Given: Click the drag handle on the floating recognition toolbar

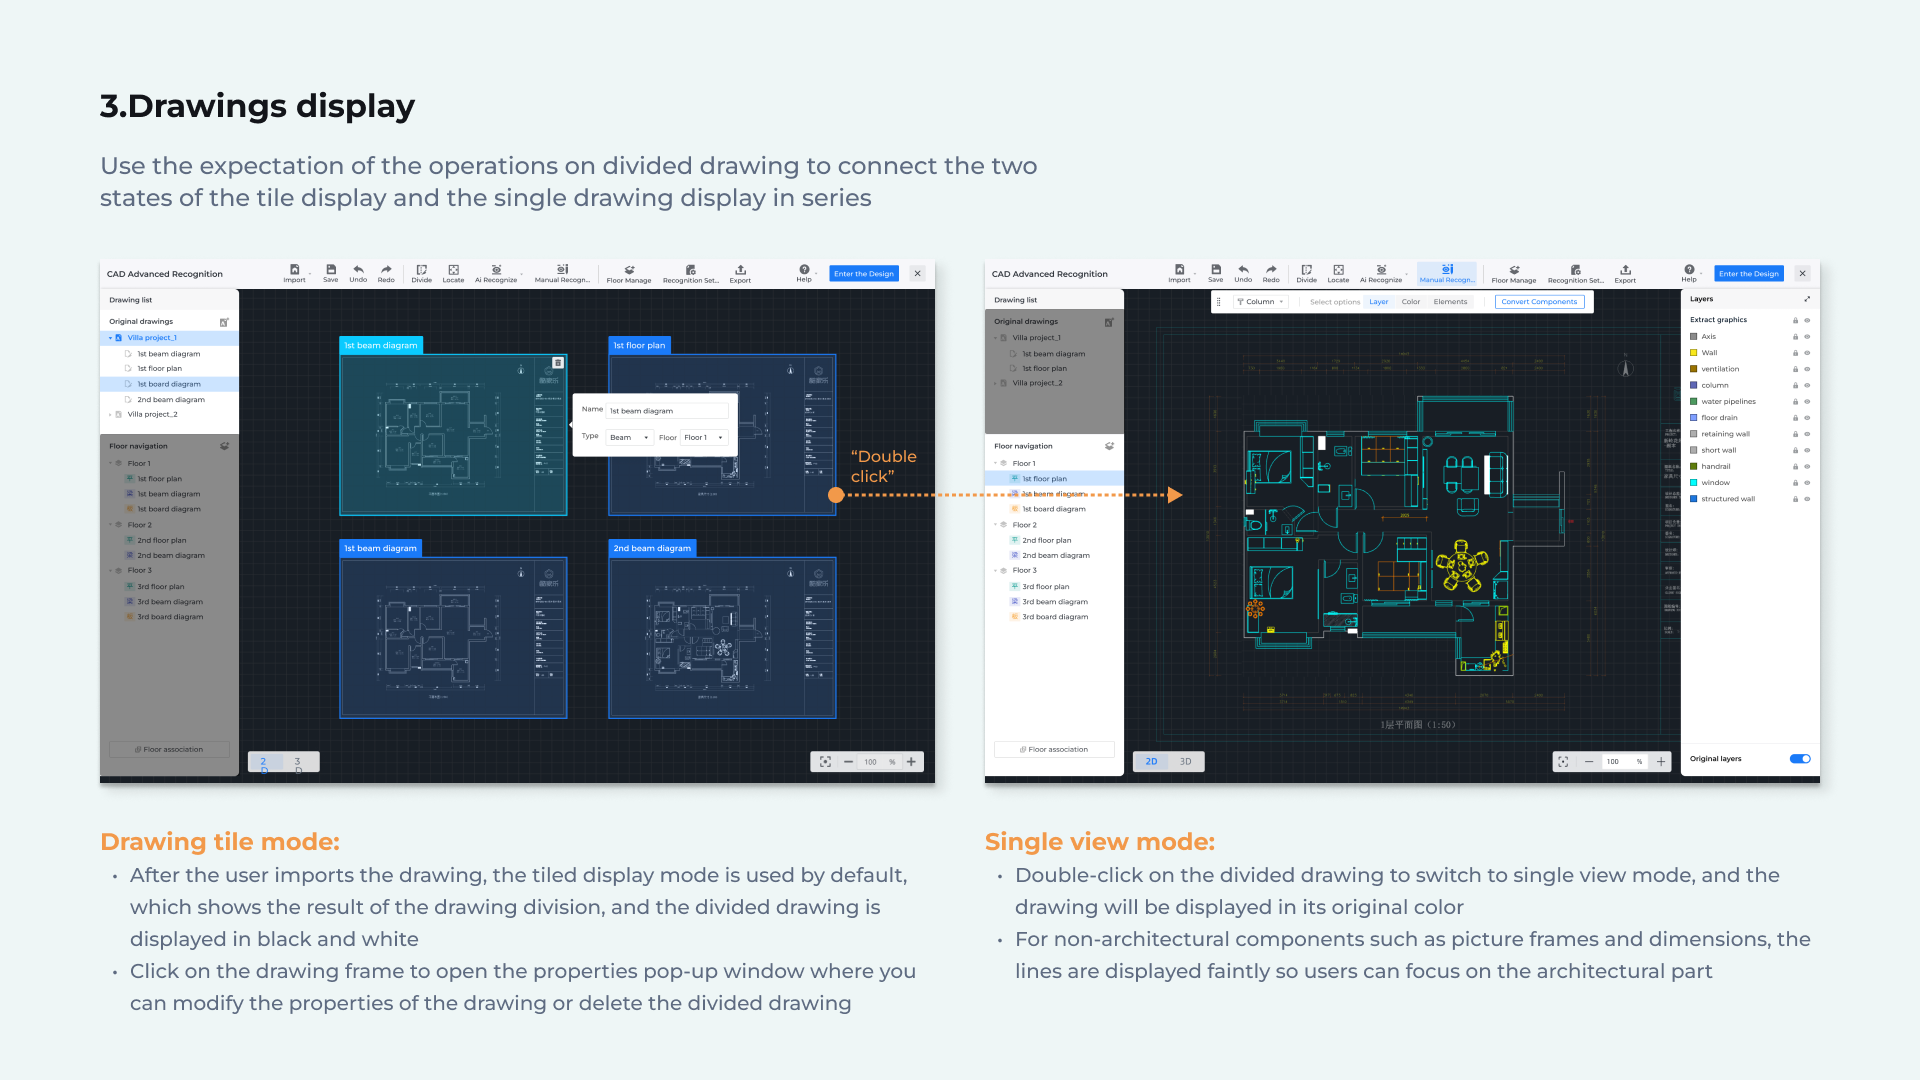Looking at the screenshot, I should 1219,302.
